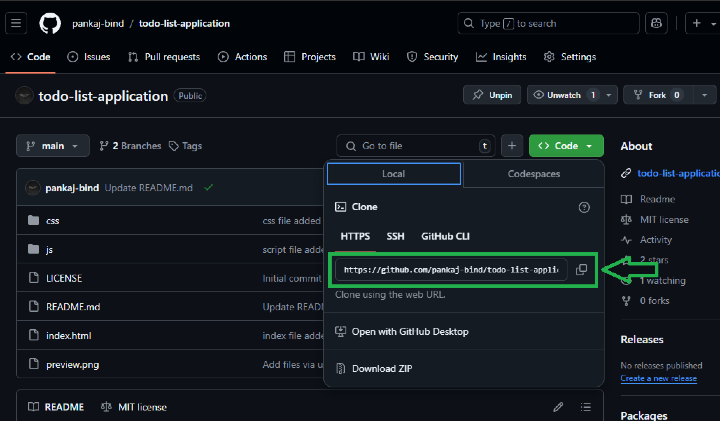Switch to the Codespaces tab

(534, 174)
